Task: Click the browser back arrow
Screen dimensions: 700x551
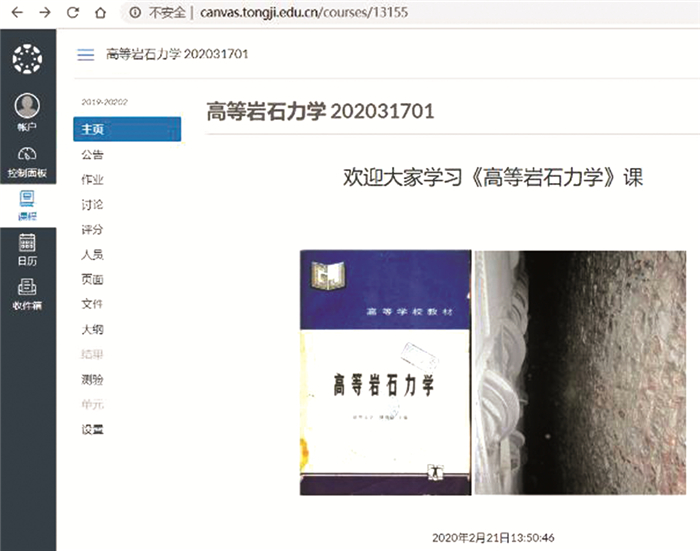Action: click(15, 14)
